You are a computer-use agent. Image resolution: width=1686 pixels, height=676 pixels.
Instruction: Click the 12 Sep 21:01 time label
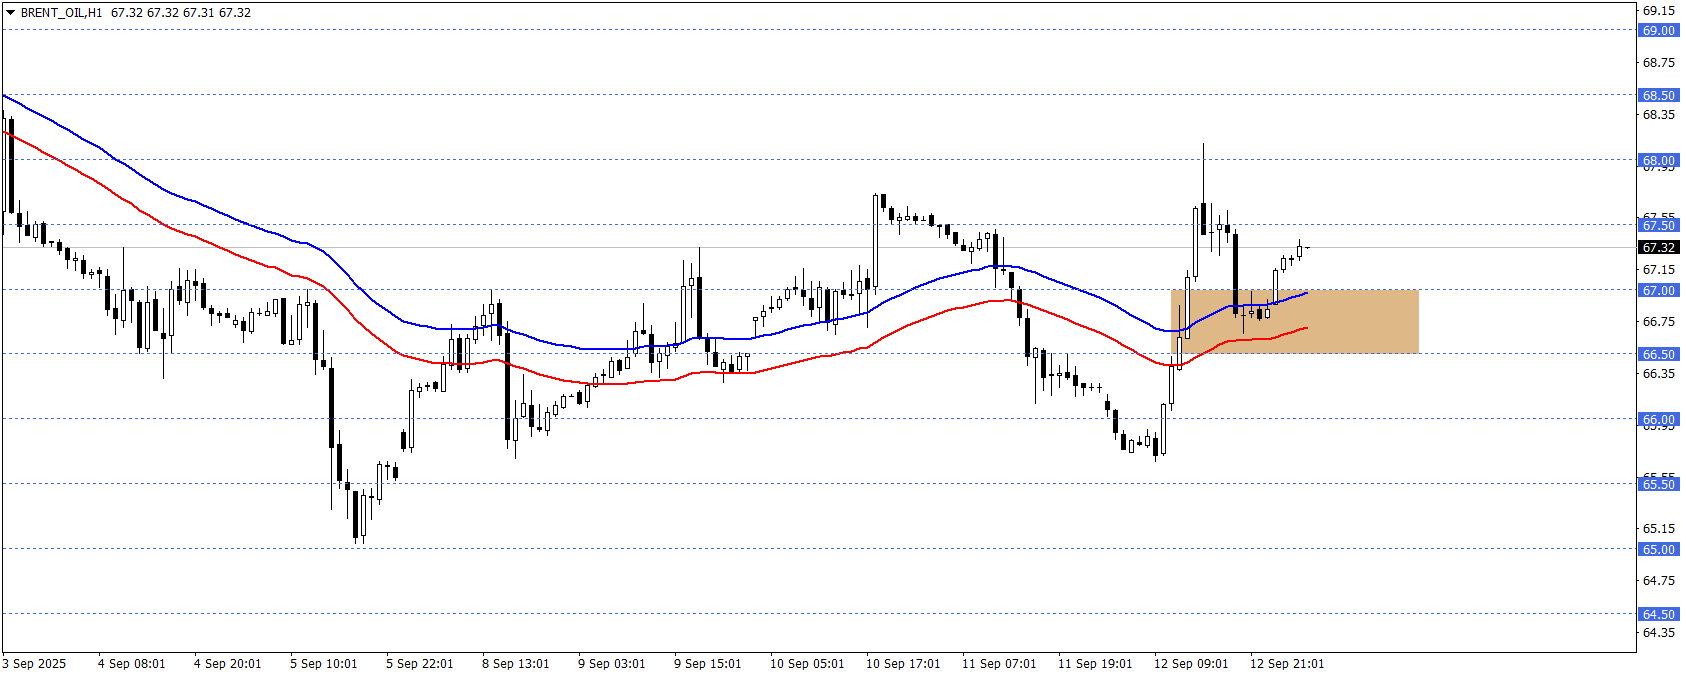1287,663
